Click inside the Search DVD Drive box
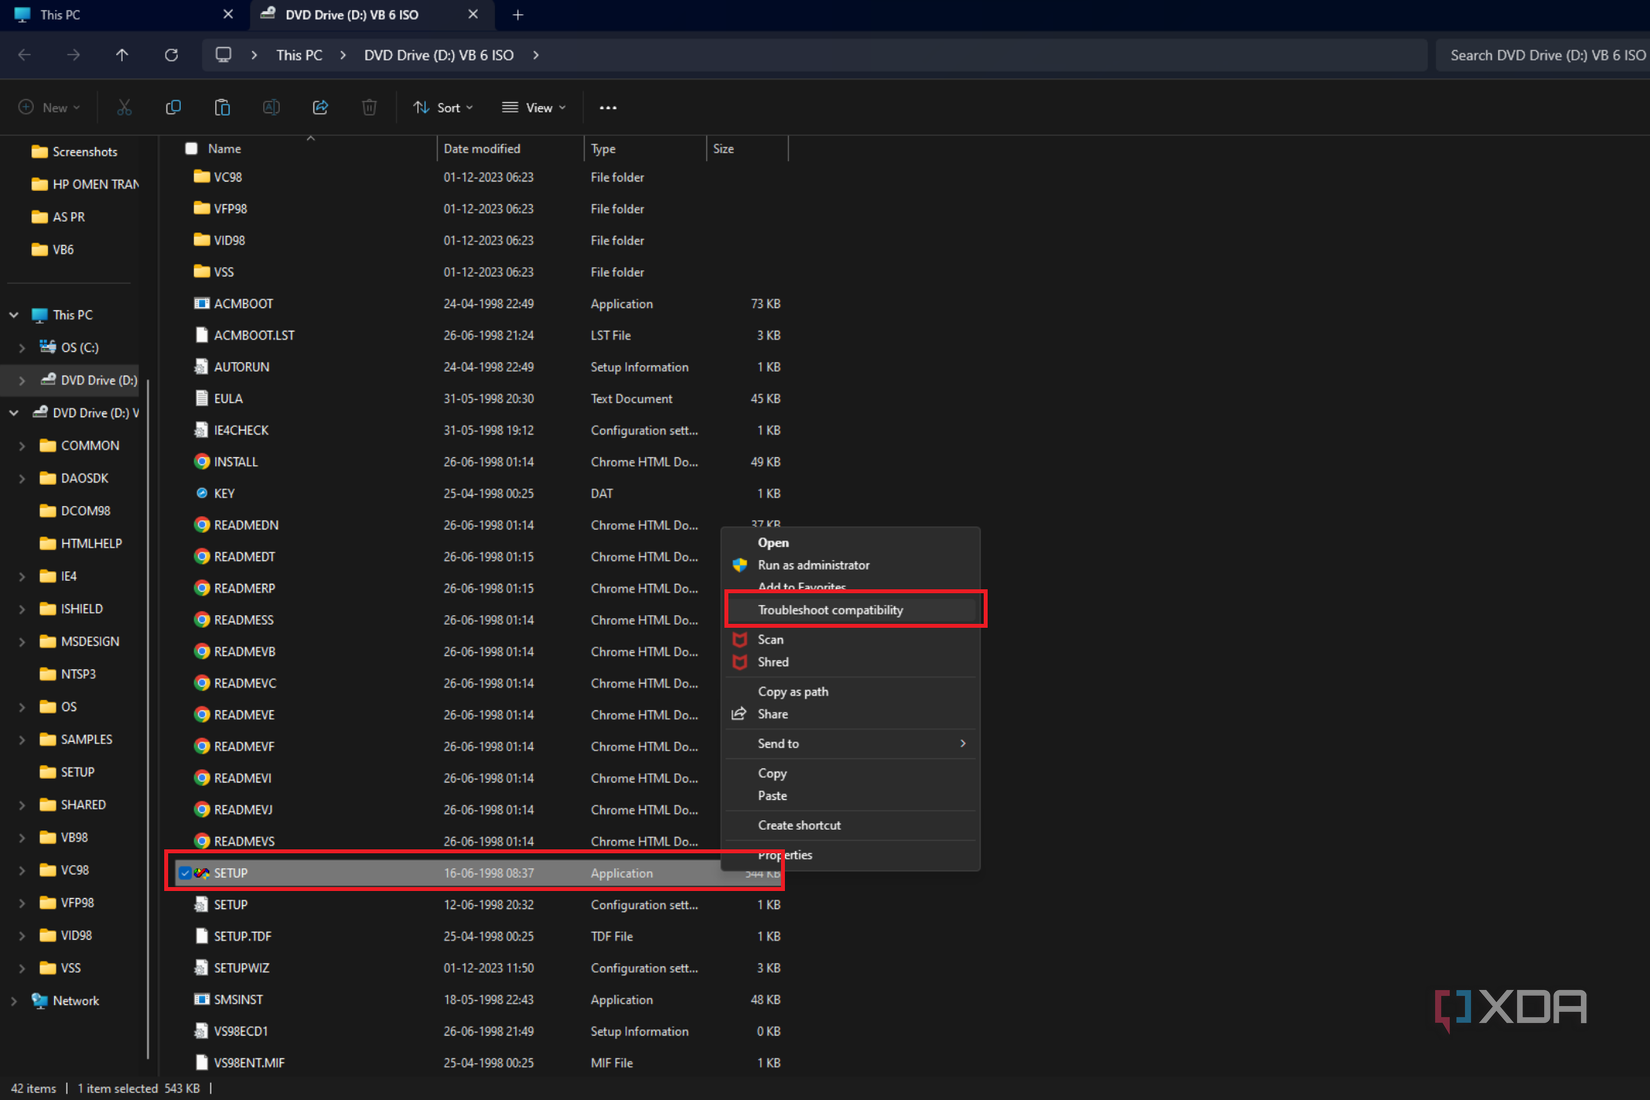Screen dimensions: 1650x1100 [x=1545, y=55]
